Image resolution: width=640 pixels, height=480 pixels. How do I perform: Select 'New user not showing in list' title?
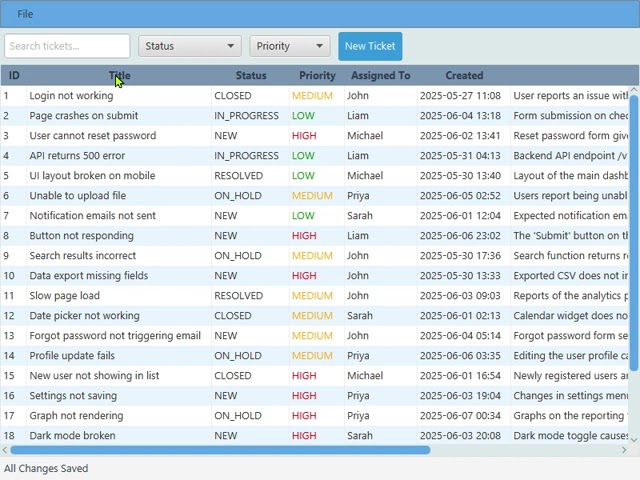click(94, 376)
